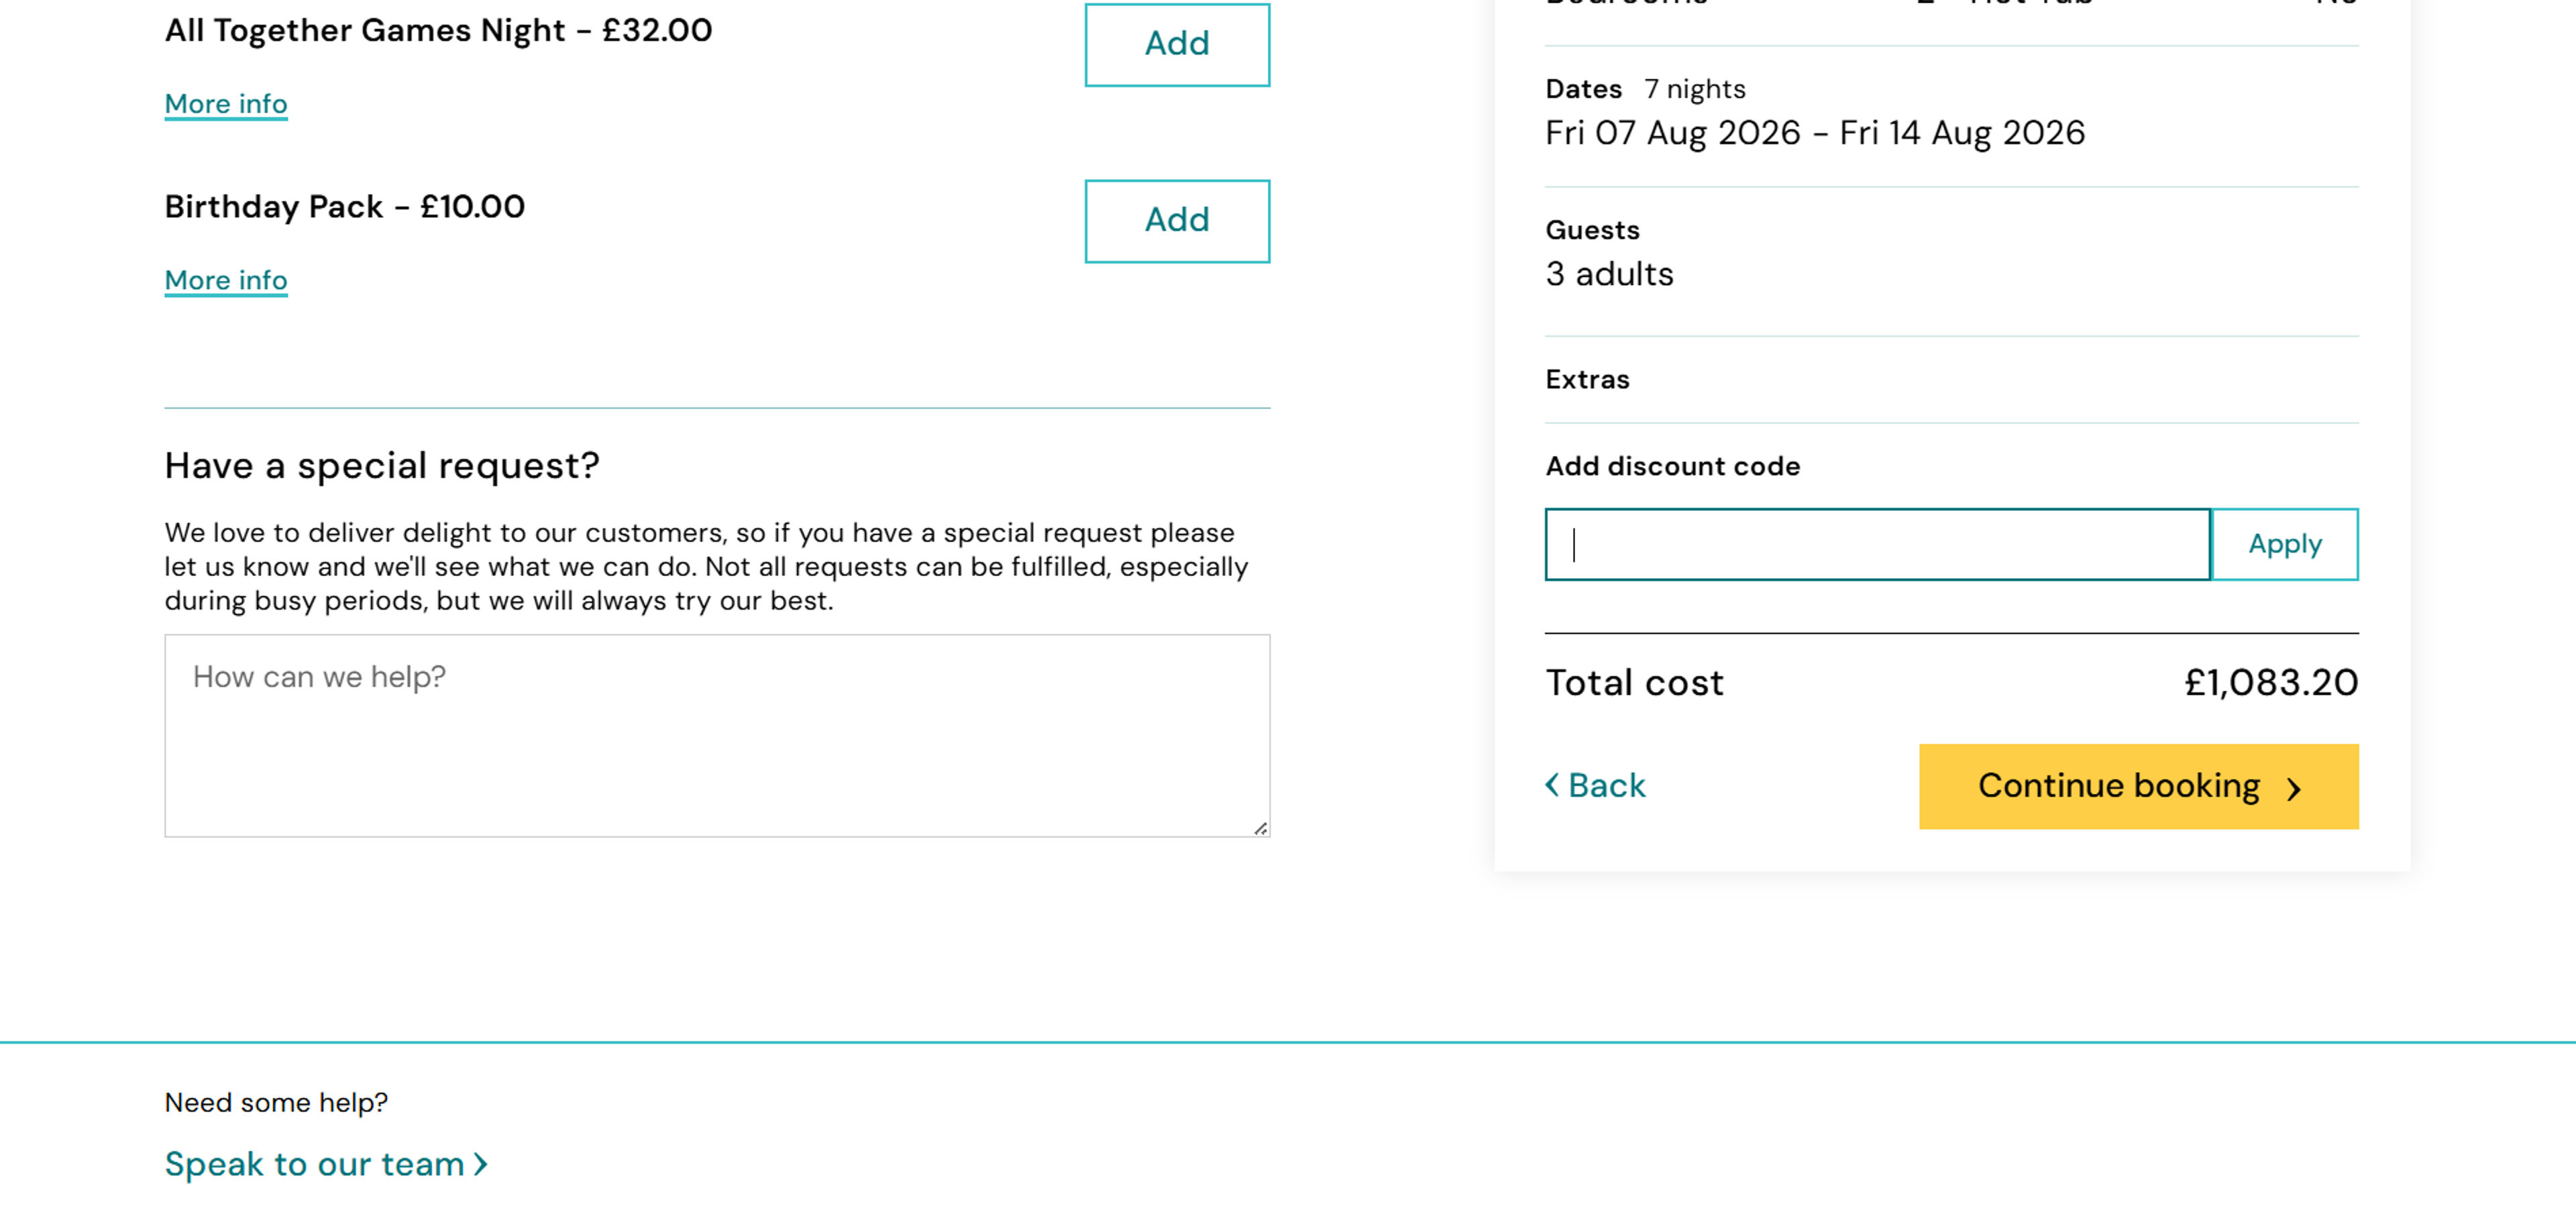Add the Birthday Pack extra

pyautogui.click(x=1176, y=220)
